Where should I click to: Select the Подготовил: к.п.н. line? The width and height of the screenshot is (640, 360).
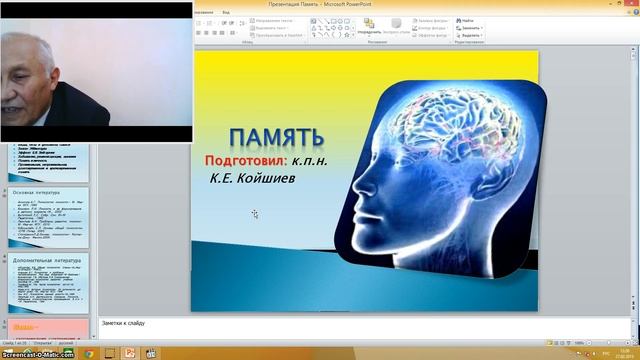point(266,160)
